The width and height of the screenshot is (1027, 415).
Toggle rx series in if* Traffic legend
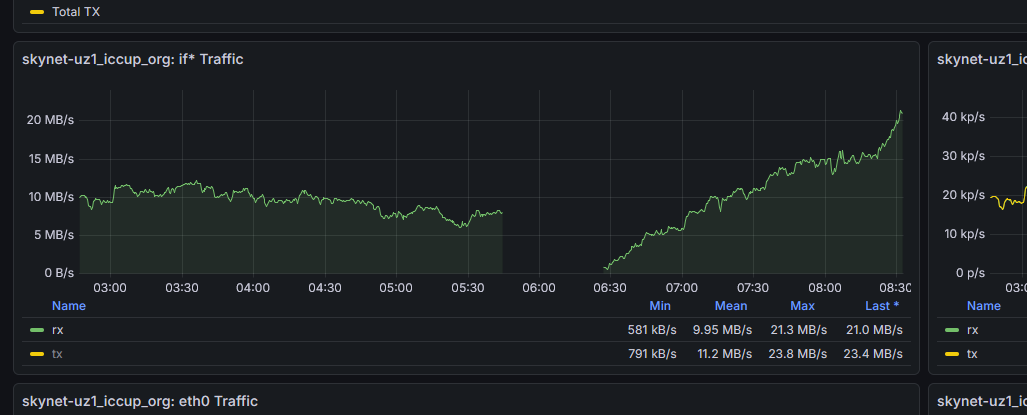pos(58,330)
